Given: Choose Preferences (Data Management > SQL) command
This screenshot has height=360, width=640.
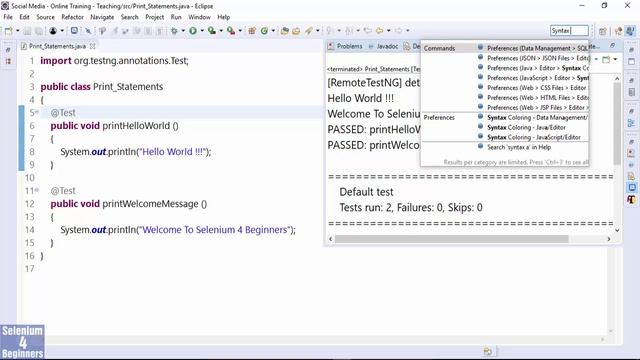Looking at the screenshot, I should (533, 48).
